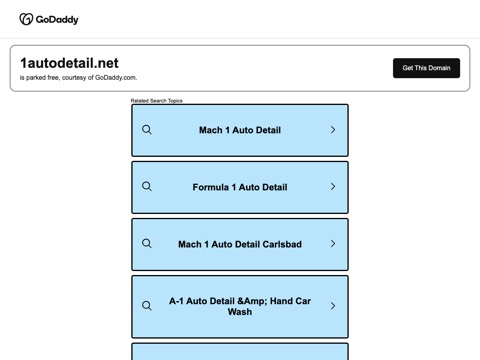Click the GoDaddy wordmark text
Screen dimensions: 480x360
pyautogui.click(x=57, y=20)
